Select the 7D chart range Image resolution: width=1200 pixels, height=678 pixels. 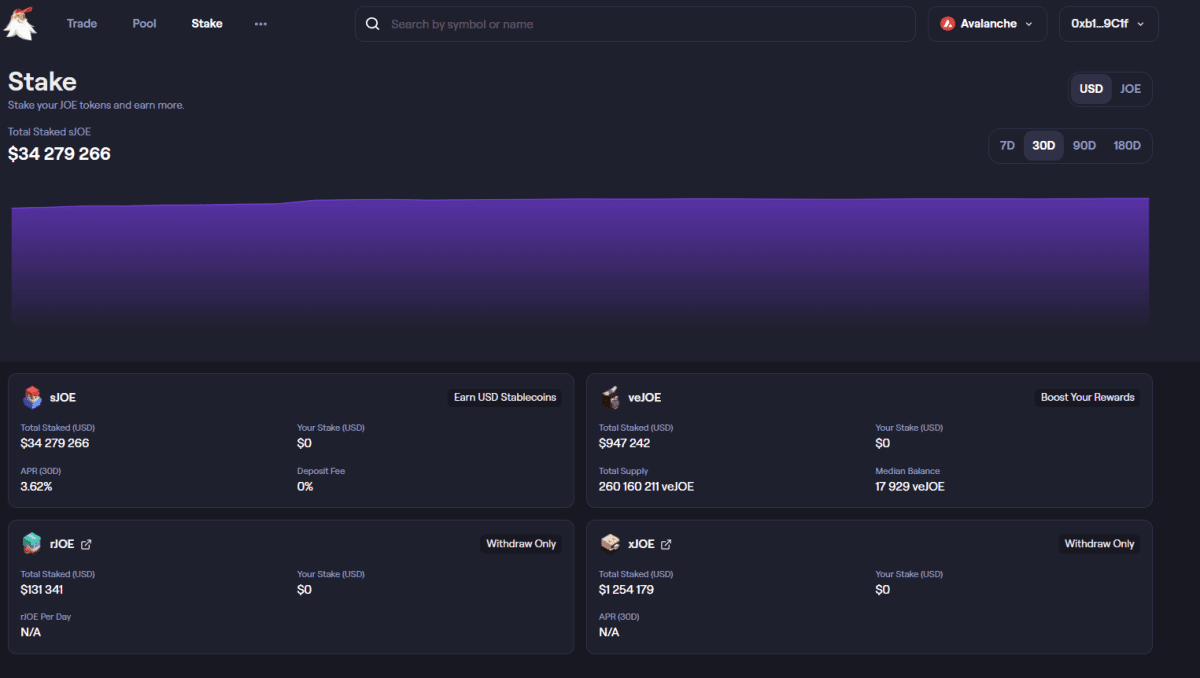click(x=1007, y=146)
